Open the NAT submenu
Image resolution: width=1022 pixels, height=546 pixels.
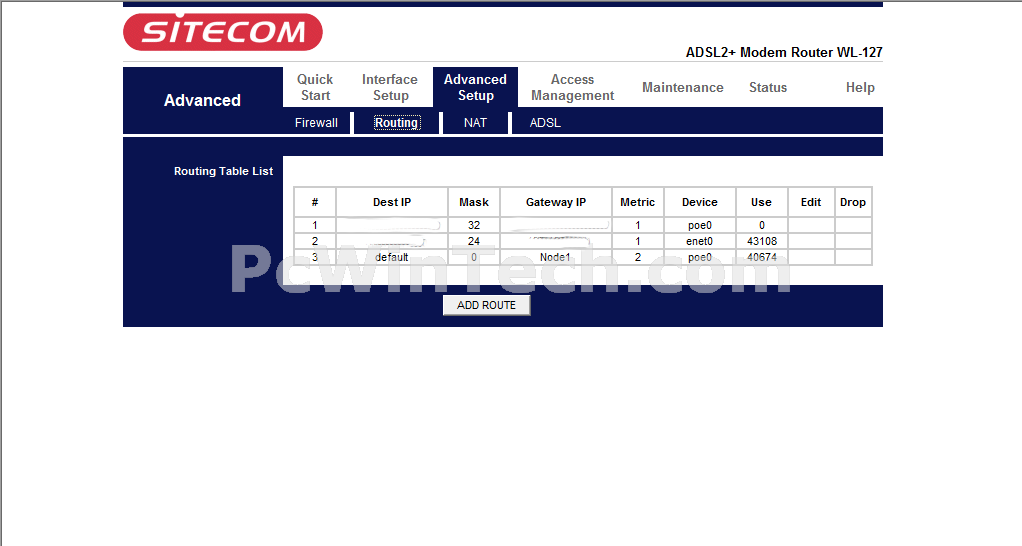point(475,122)
